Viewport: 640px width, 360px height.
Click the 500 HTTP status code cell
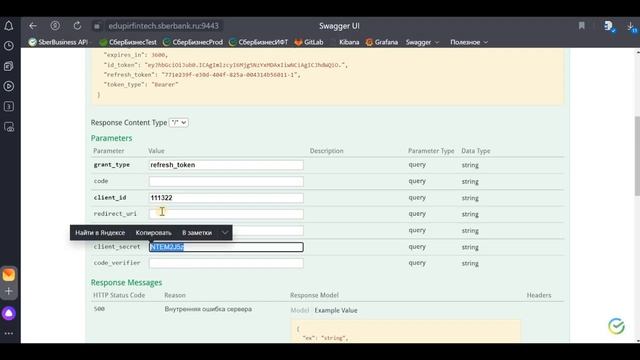point(99,309)
